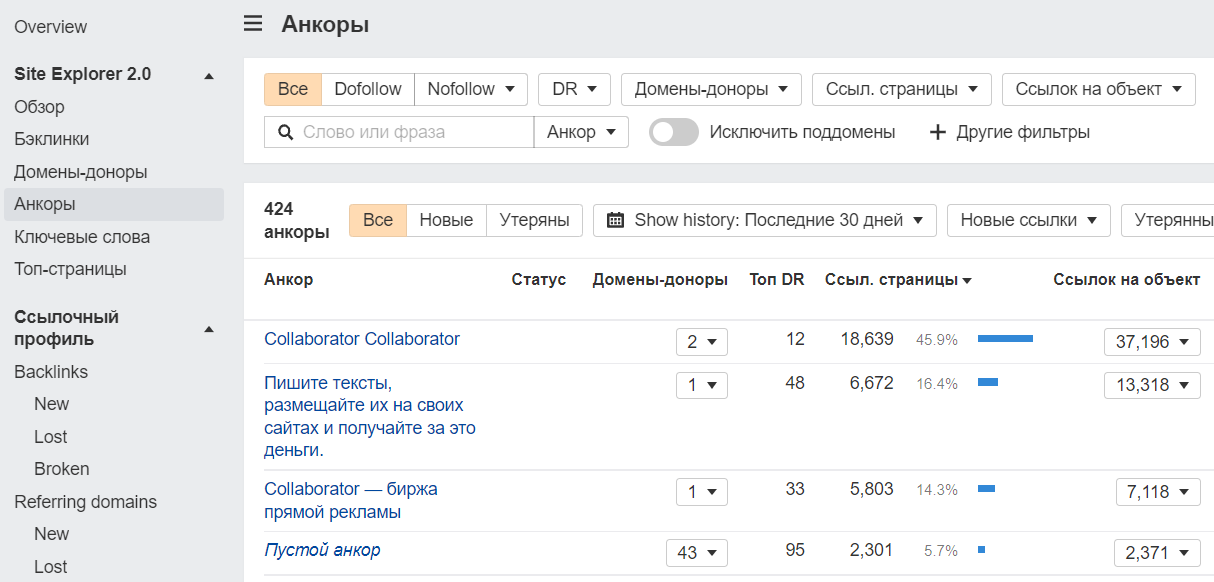
Task: Collapse the Ссылочный профиль section arrow
Action: [209, 328]
